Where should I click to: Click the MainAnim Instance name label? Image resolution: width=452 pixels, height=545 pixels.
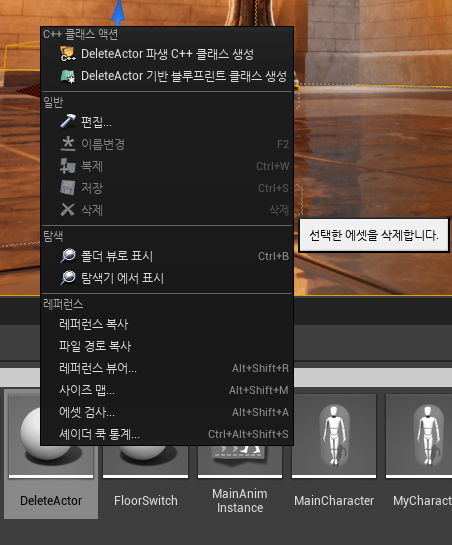click(x=240, y=501)
